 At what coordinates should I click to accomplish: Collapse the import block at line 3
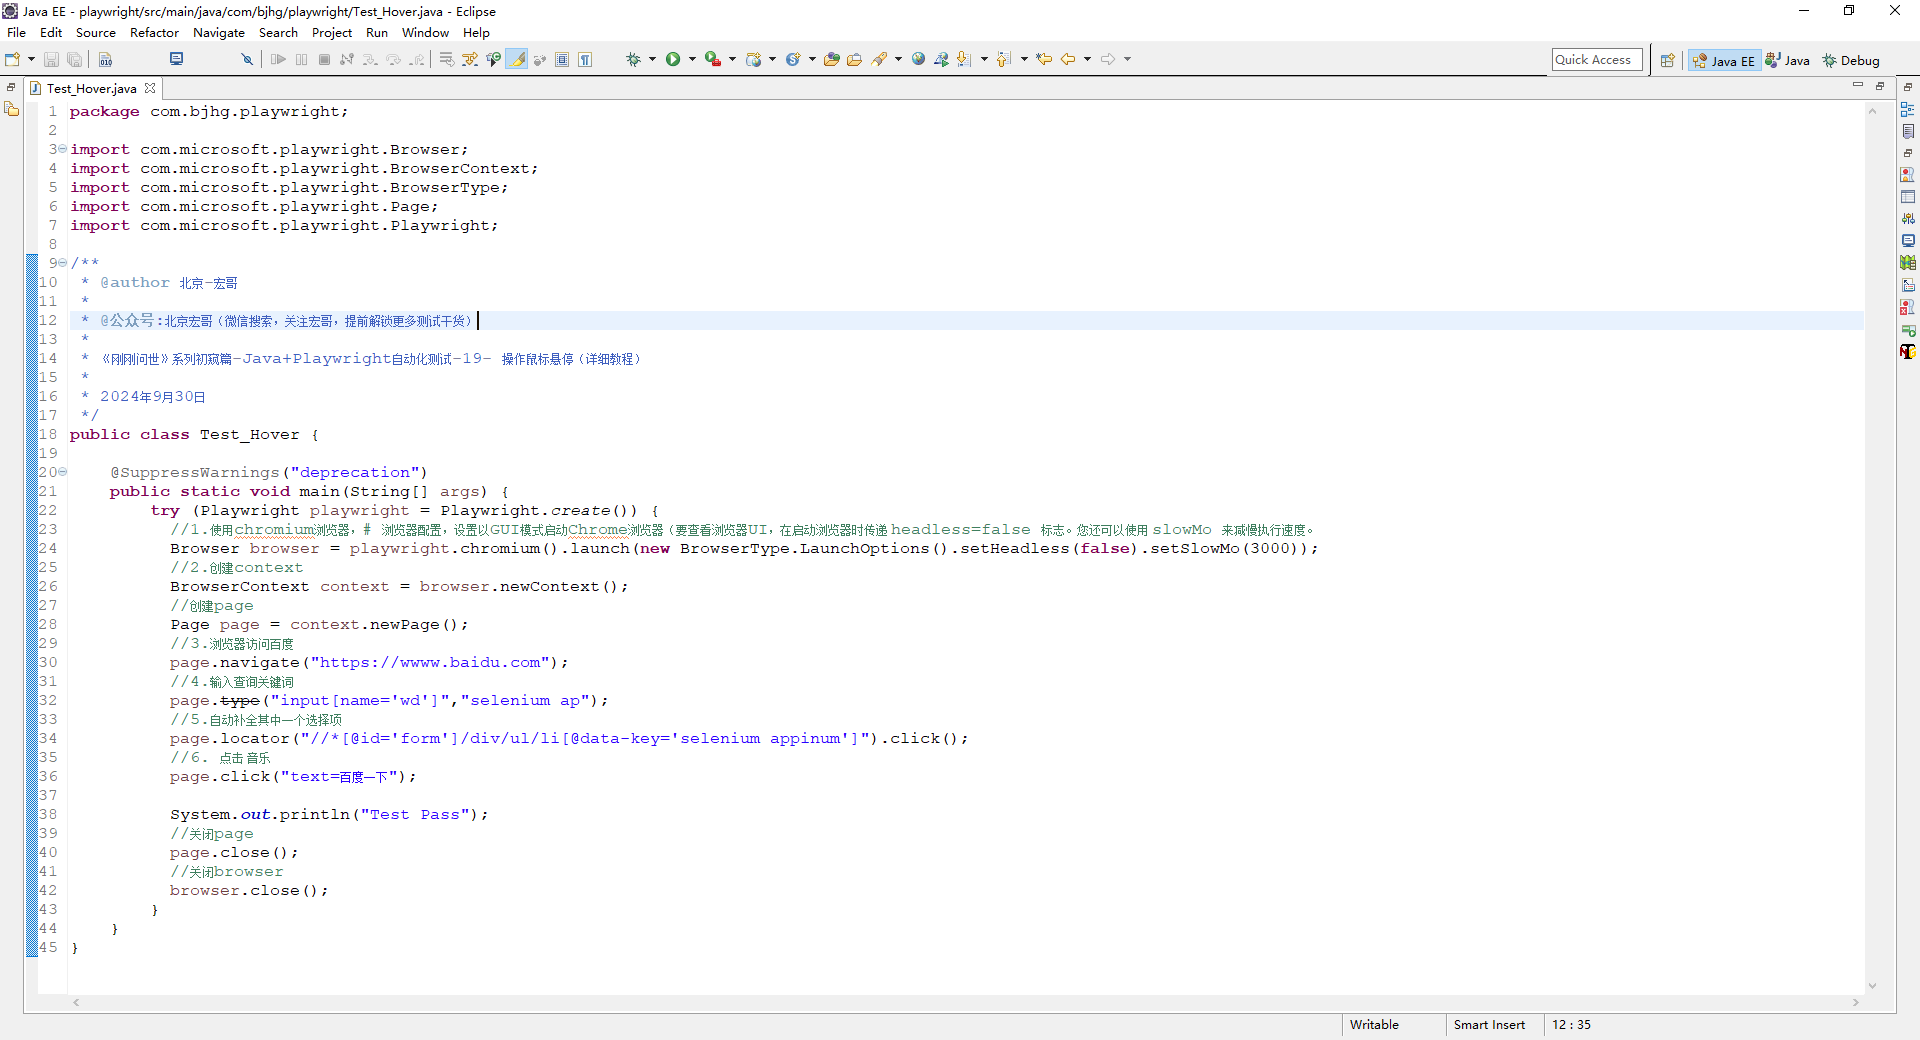click(x=63, y=149)
